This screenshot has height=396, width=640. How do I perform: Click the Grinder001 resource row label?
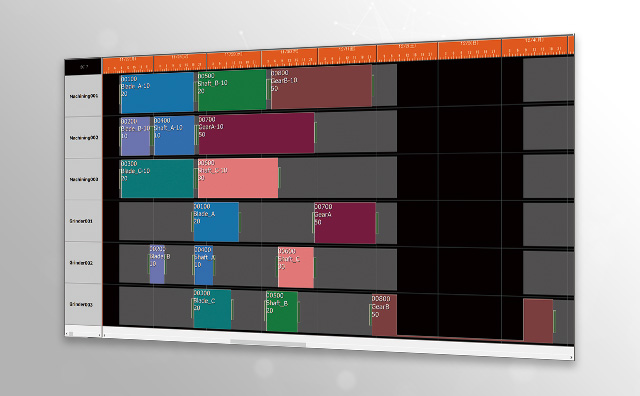(x=83, y=221)
